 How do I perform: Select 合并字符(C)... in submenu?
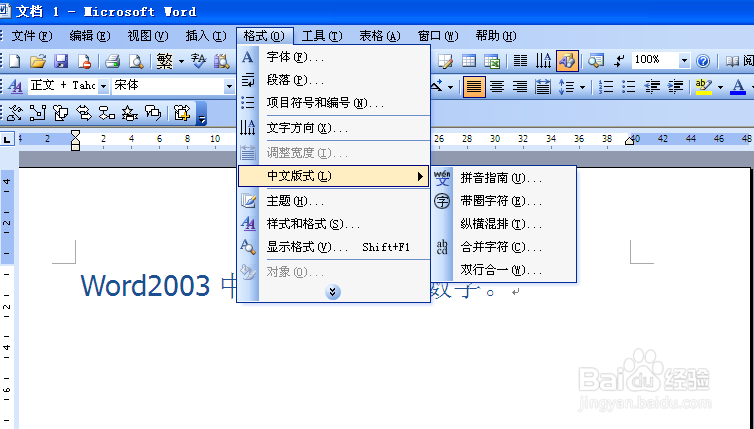click(503, 247)
